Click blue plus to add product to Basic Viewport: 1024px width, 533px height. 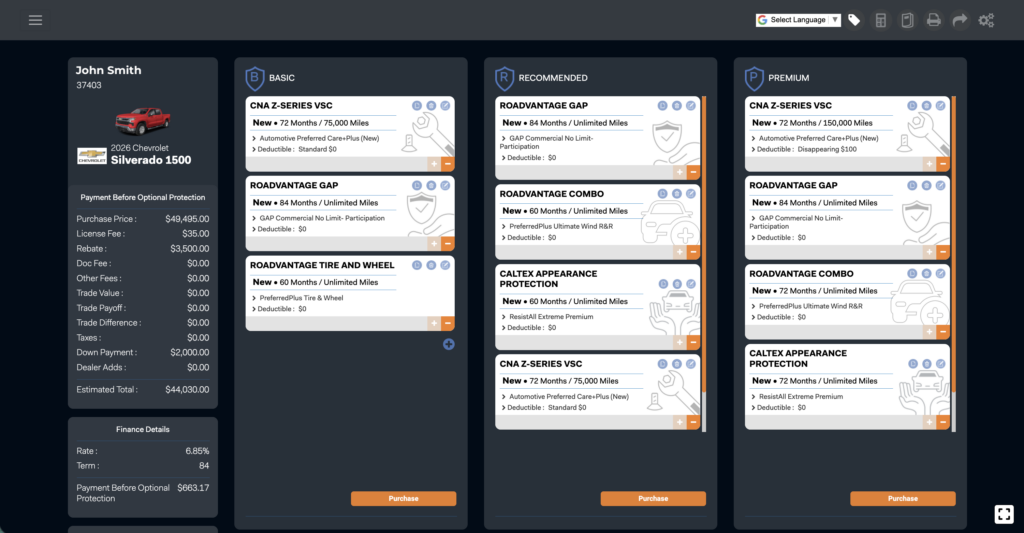(448, 344)
